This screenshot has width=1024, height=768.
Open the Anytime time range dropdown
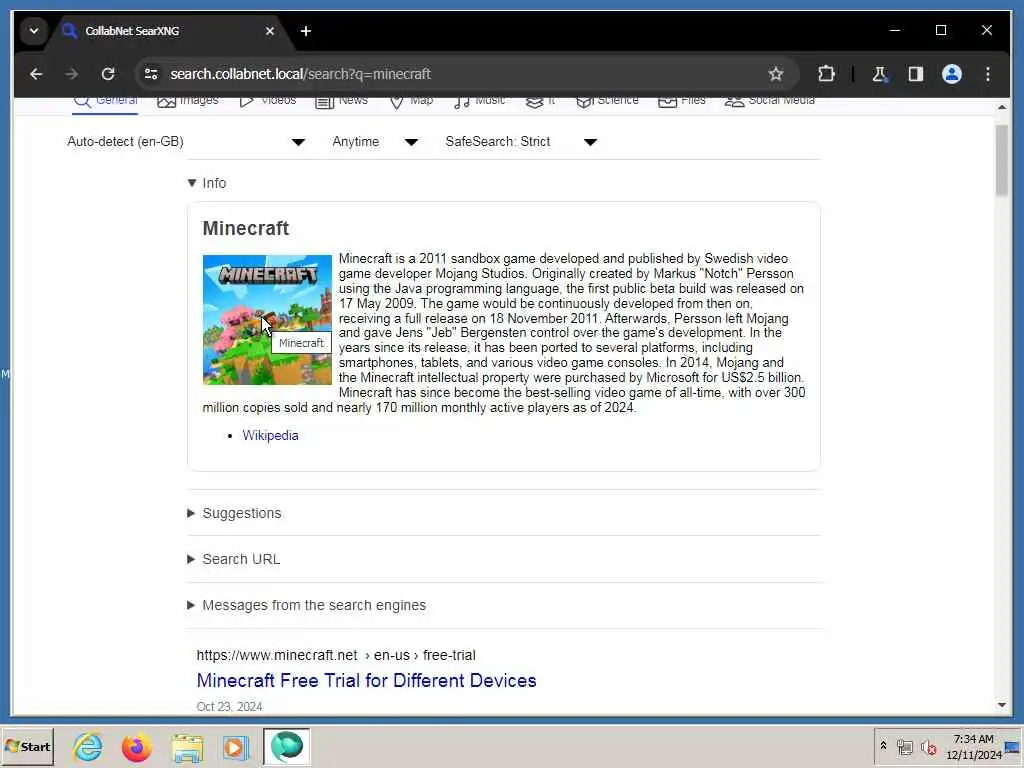click(x=375, y=142)
